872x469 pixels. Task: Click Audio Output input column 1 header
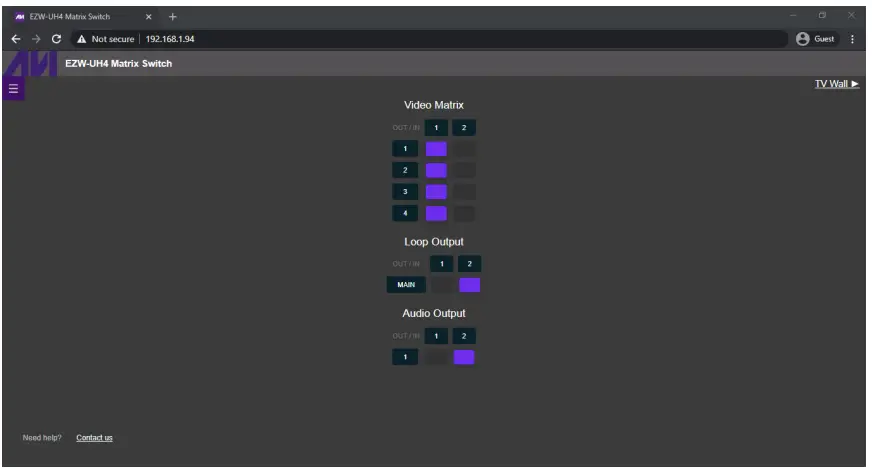point(436,336)
